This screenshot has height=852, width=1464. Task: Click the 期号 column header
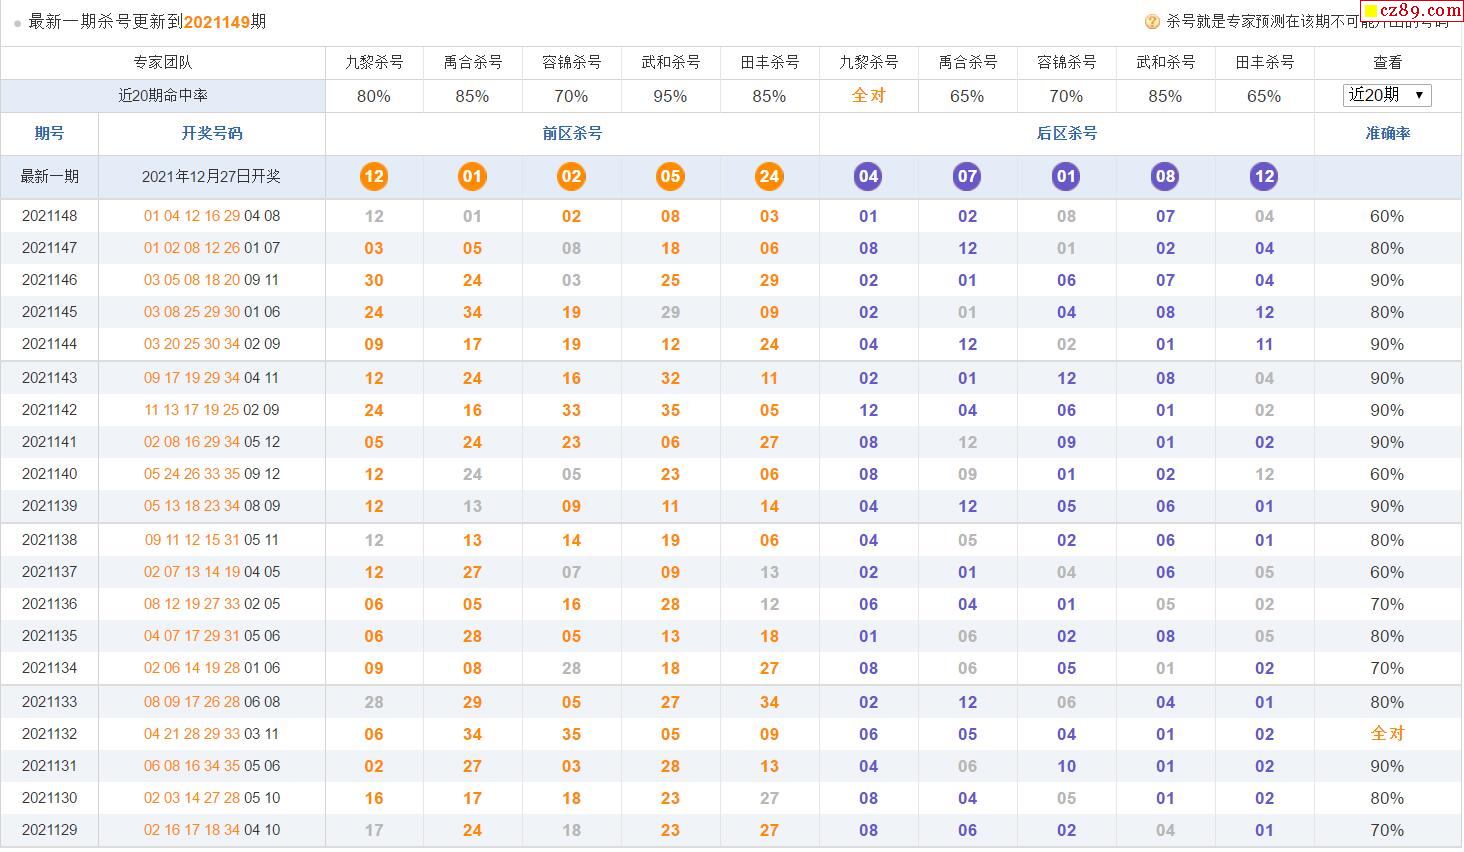pyautogui.click(x=49, y=133)
